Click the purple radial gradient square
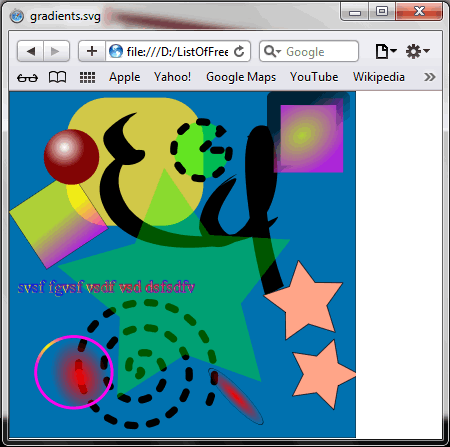 [308, 139]
